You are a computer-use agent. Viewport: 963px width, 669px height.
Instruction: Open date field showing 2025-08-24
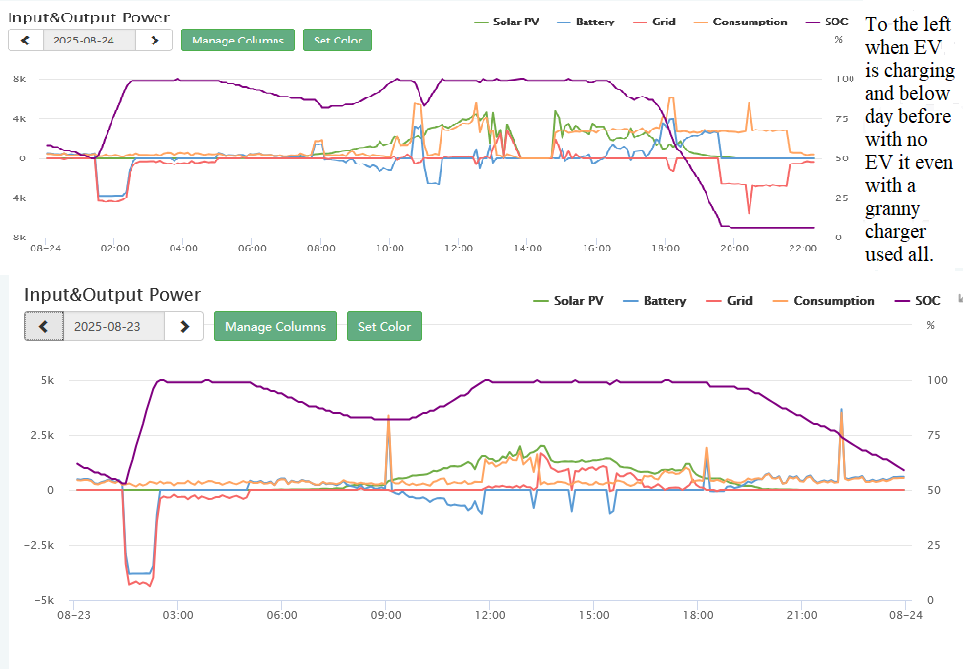pyautogui.click(x=89, y=40)
